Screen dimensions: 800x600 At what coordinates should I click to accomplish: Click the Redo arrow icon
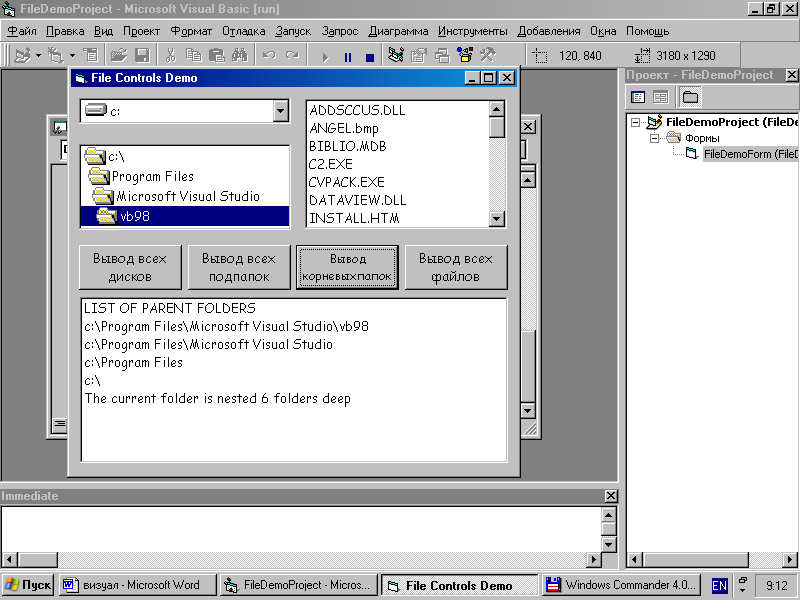[x=292, y=55]
